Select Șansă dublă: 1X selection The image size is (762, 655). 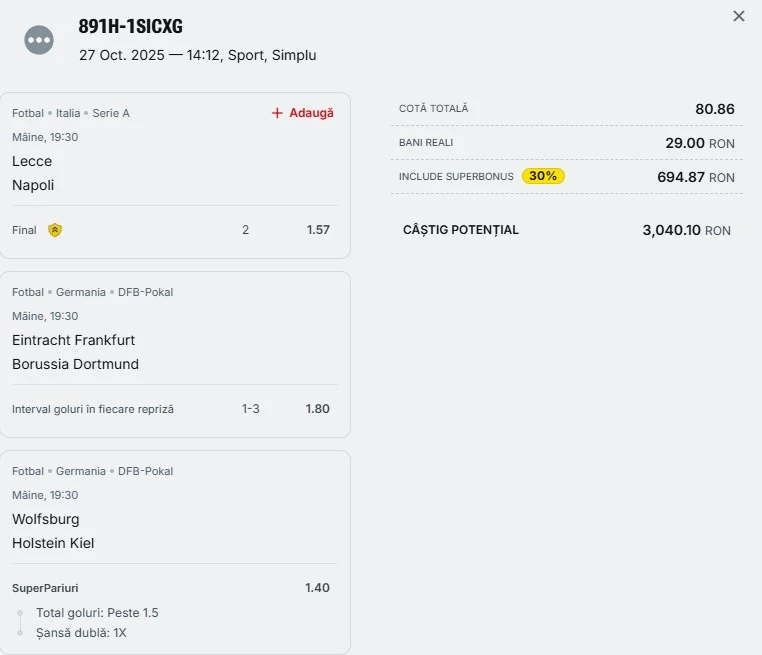(81, 633)
